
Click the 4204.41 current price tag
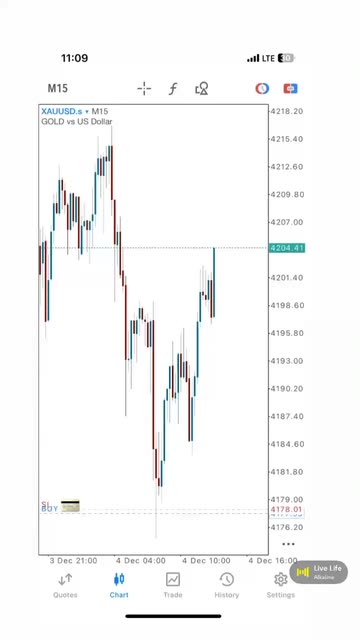(x=287, y=248)
